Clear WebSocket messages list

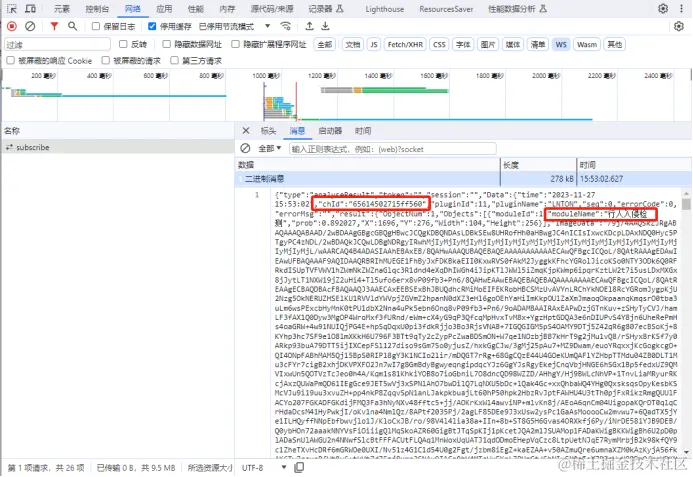tap(245, 149)
